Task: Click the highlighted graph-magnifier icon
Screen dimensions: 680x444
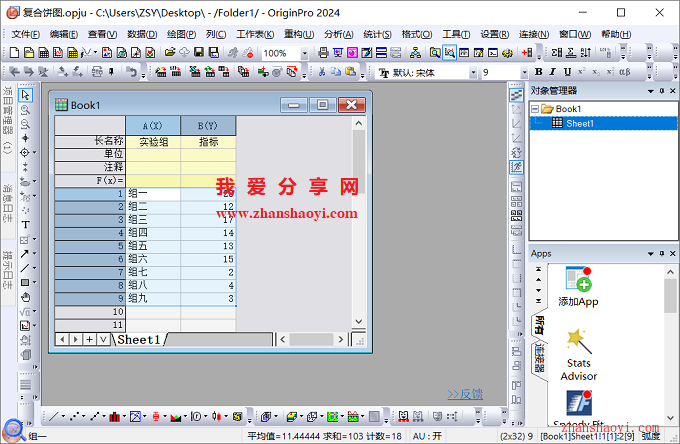Action: click(x=450, y=53)
